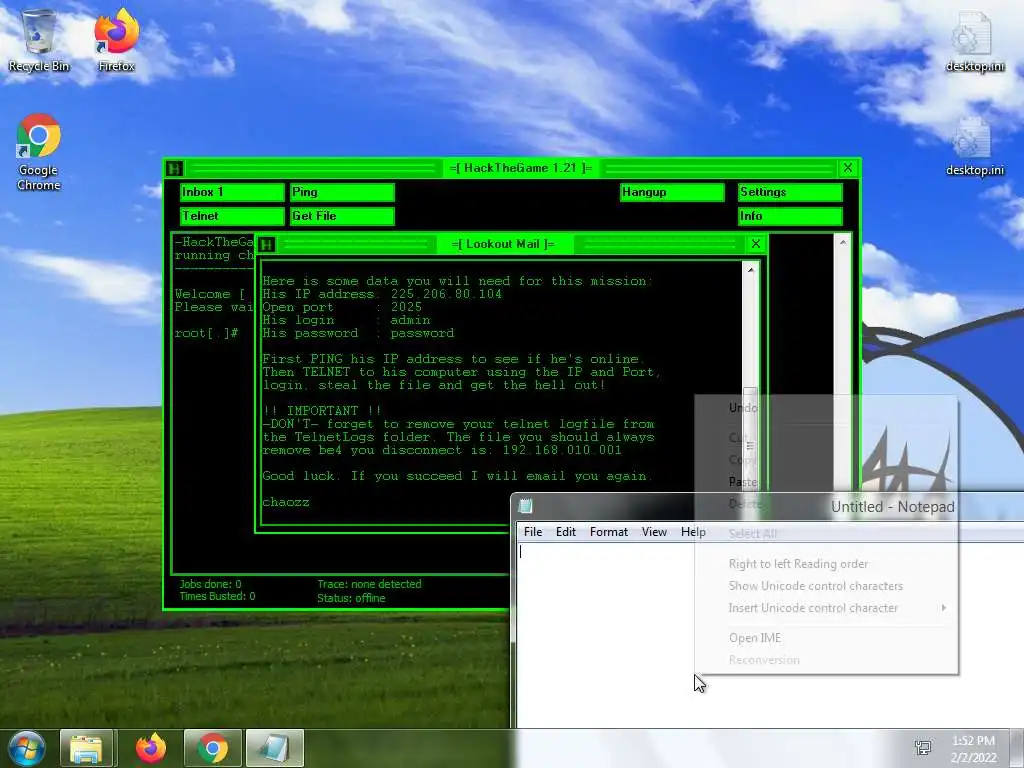Click the HackTheGame title bar H icon
The width and height of the screenshot is (1024, 768).
click(x=174, y=168)
